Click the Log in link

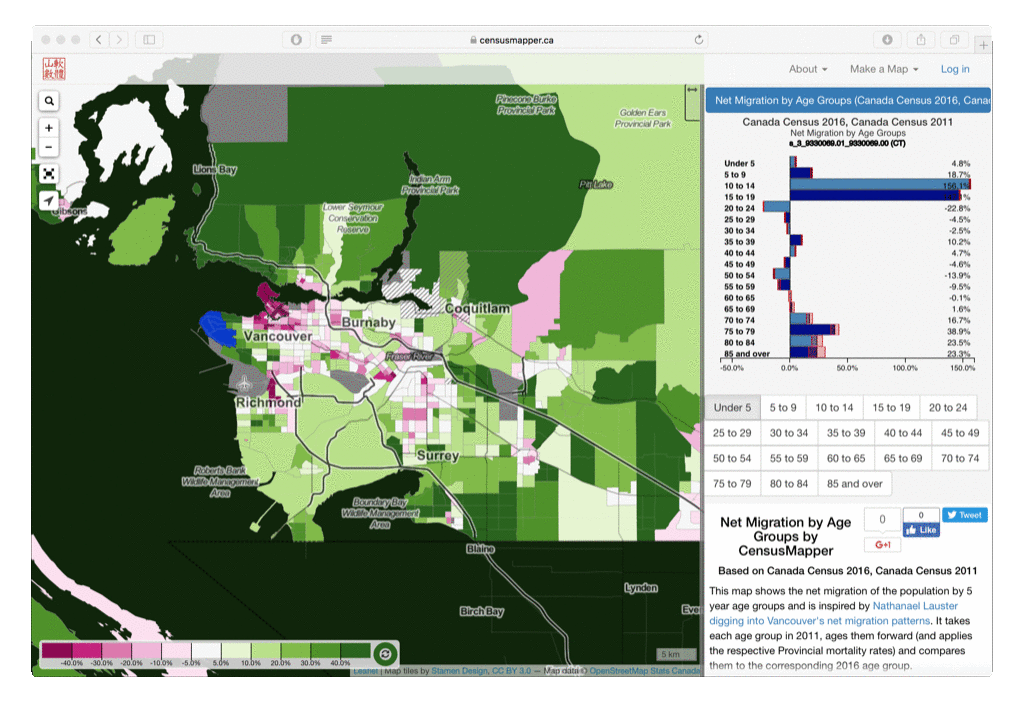955,69
